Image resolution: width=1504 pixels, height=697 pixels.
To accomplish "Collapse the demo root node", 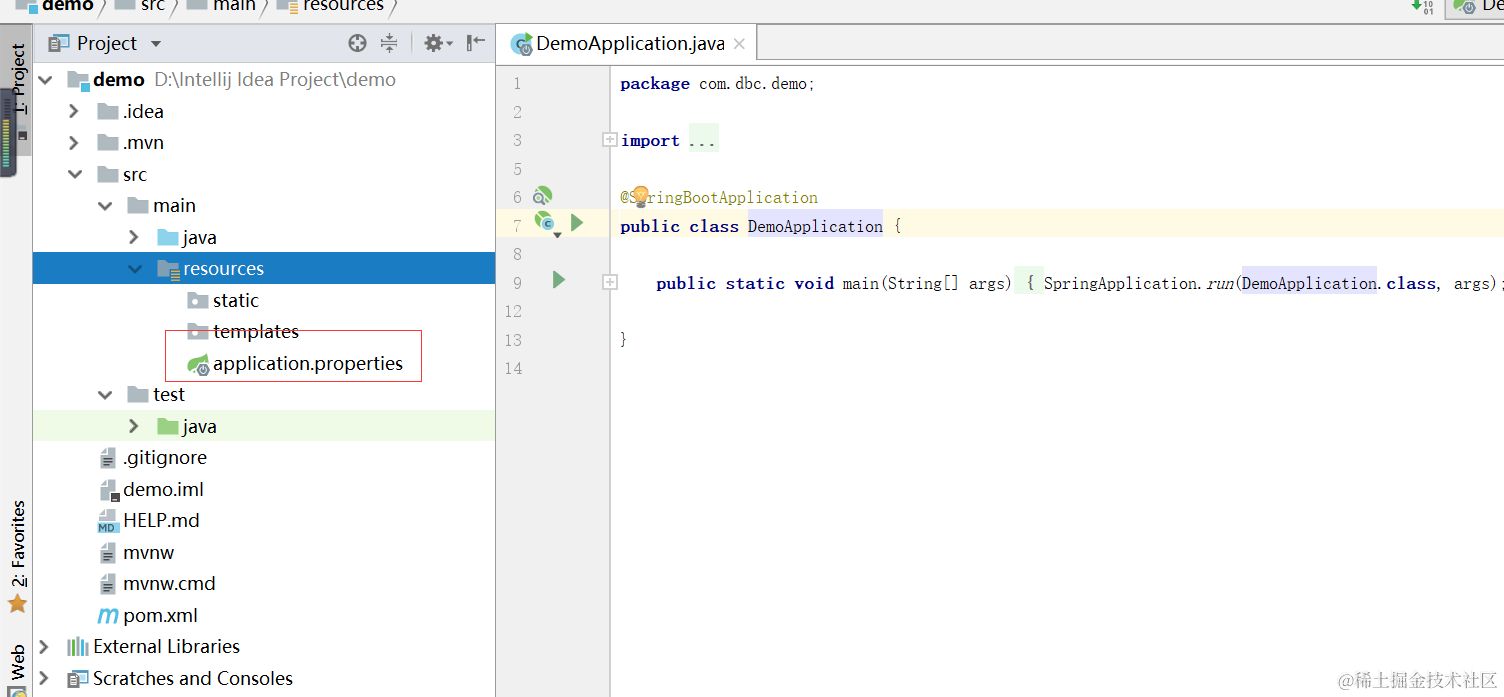I will coord(46,79).
